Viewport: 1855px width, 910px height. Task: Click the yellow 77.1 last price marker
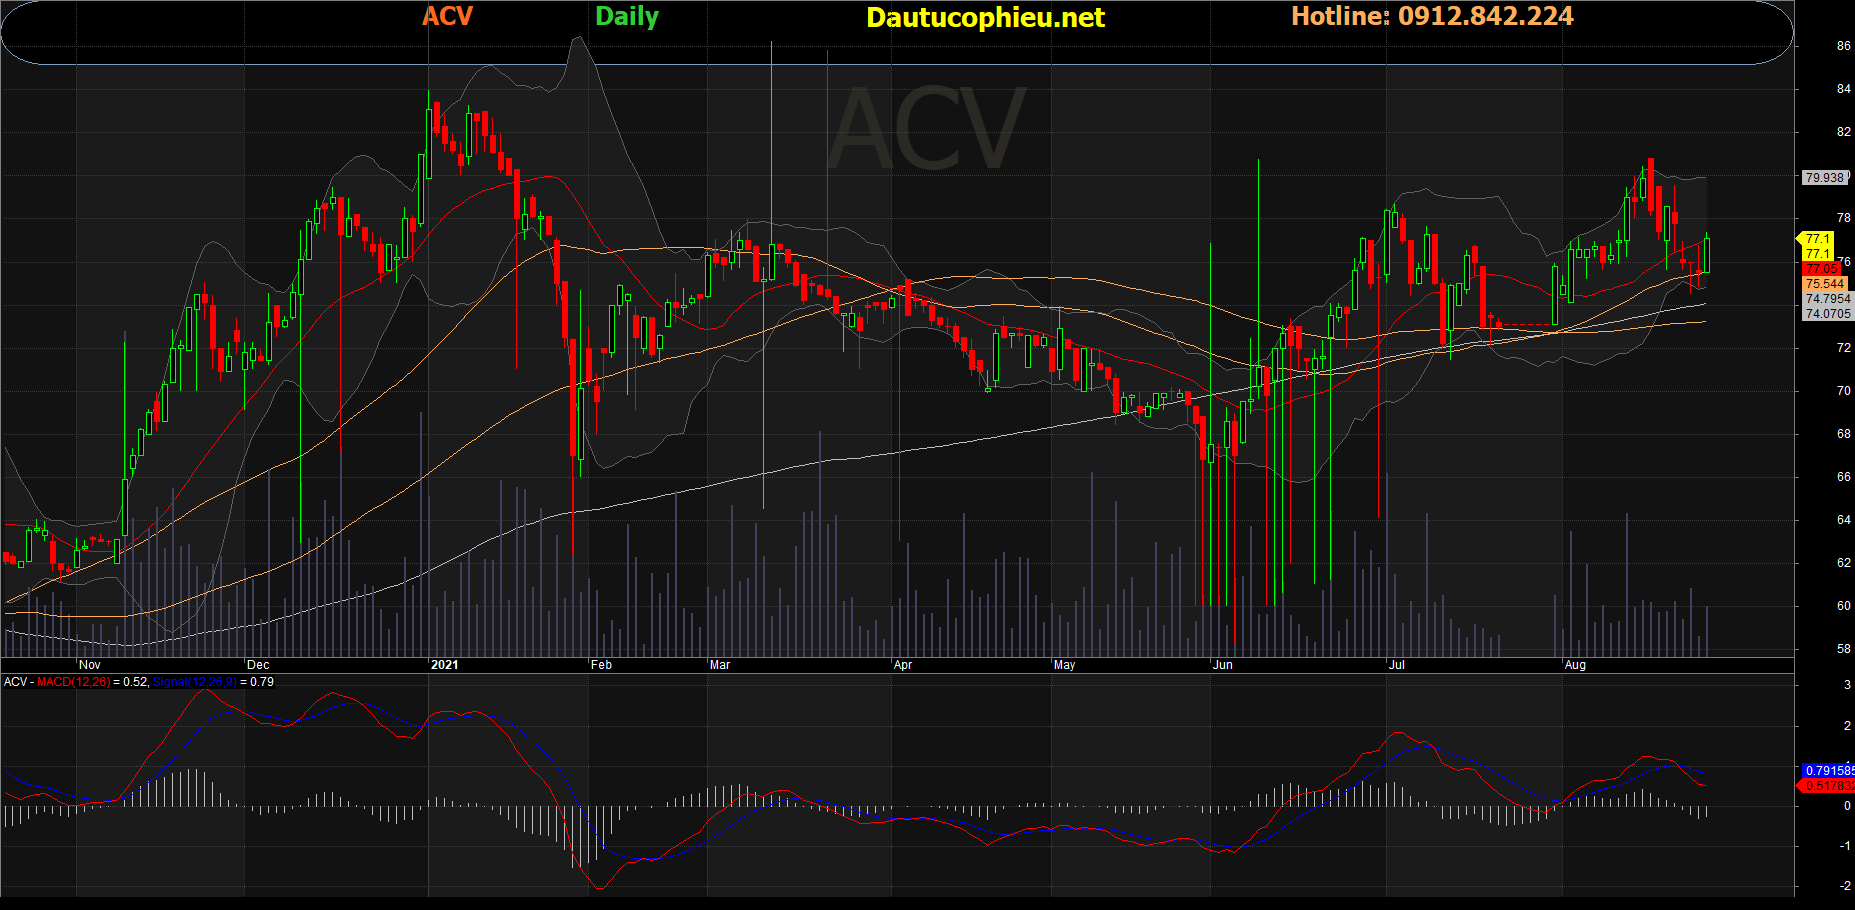pyautogui.click(x=1817, y=239)
